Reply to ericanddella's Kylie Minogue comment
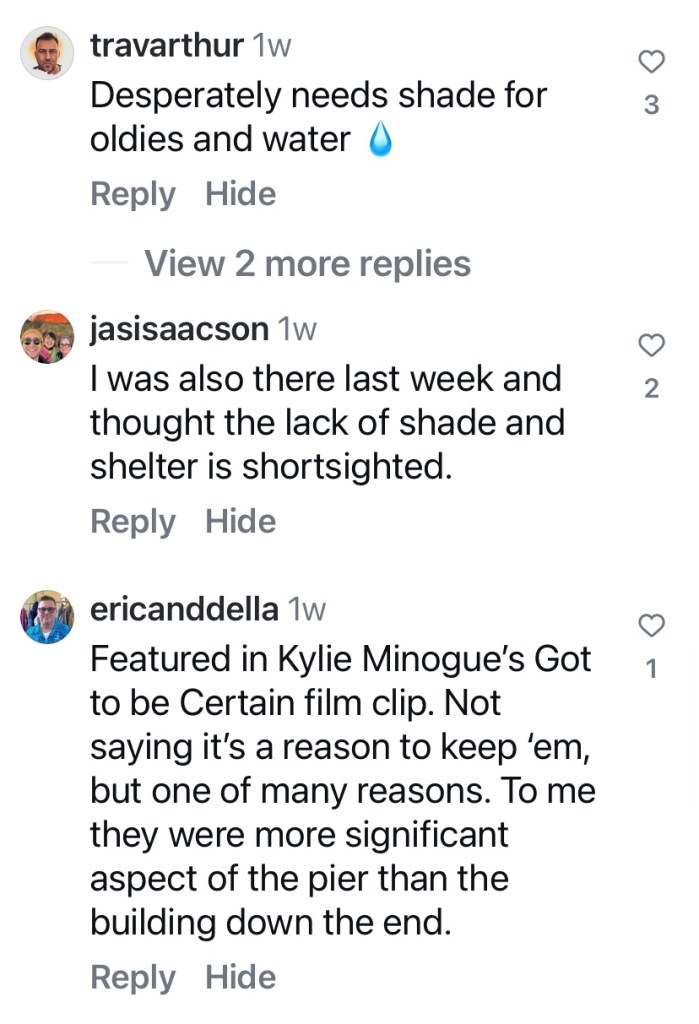Image resolution: width=699 pixels, height=1024 pixels. (x=132, y=977)
